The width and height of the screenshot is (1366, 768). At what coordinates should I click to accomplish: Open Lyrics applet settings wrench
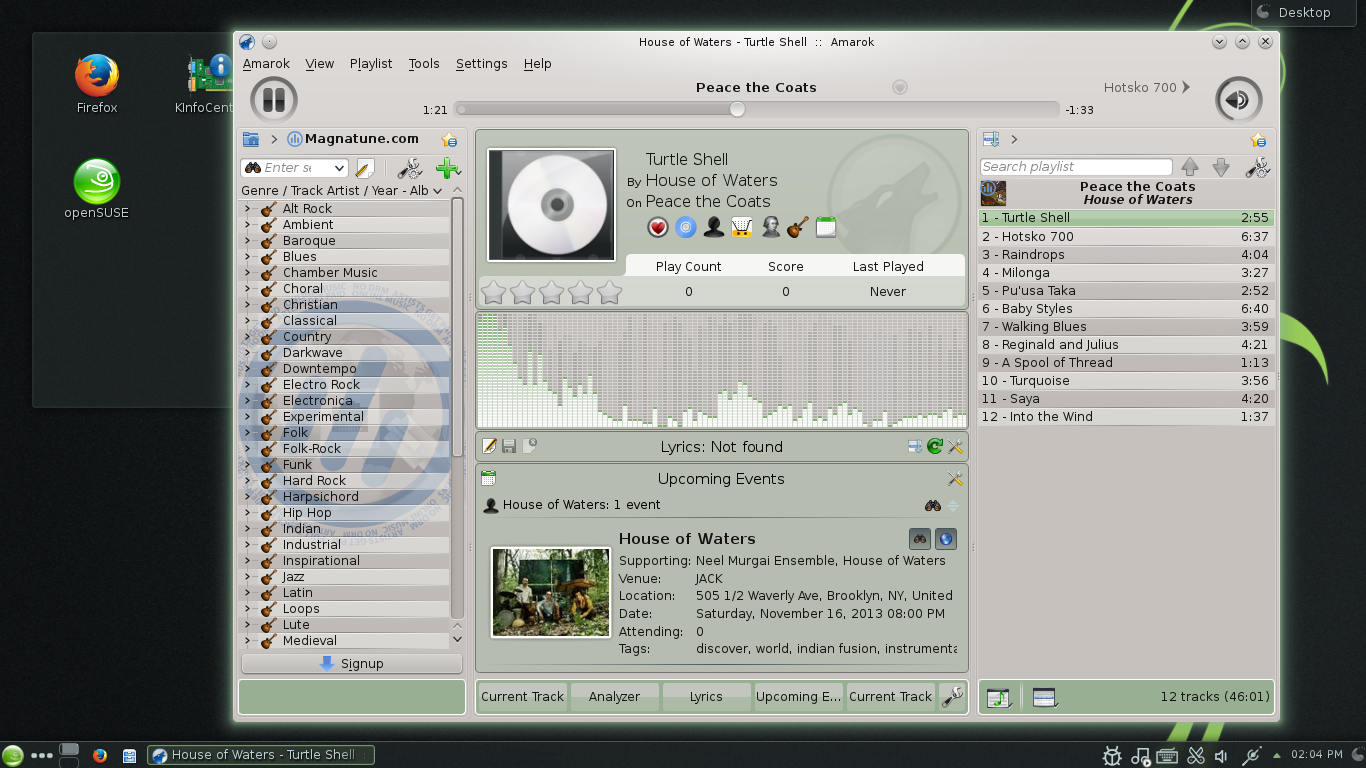tap(955, 447)
